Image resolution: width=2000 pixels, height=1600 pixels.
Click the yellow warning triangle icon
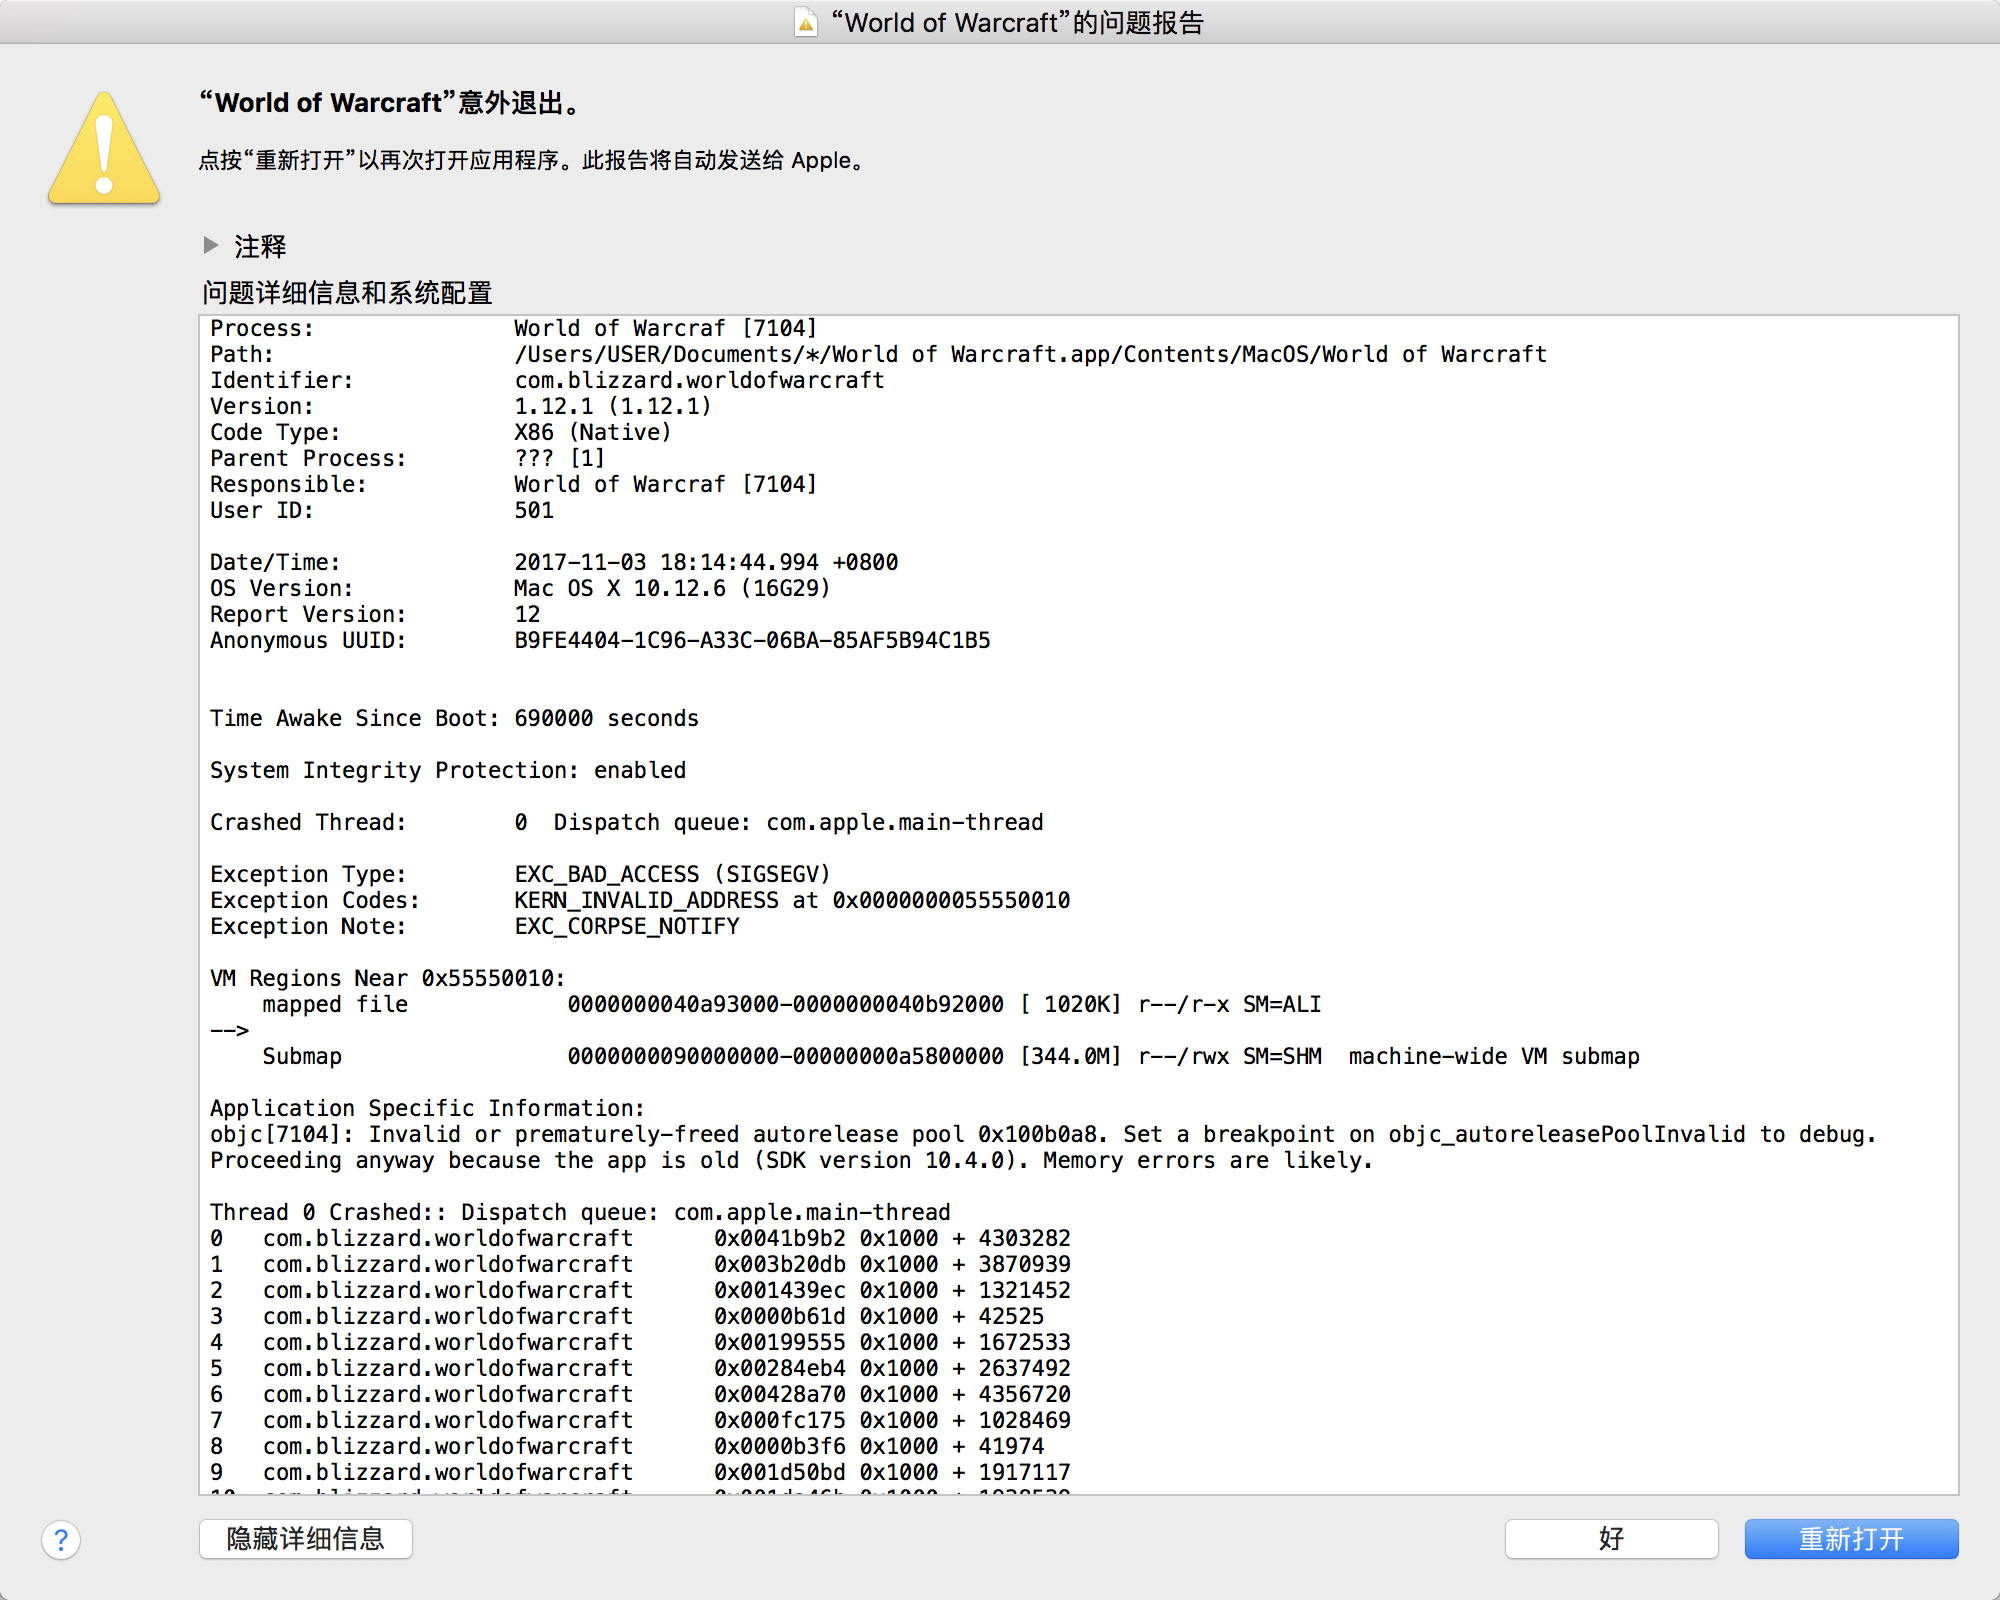(104, 150)
